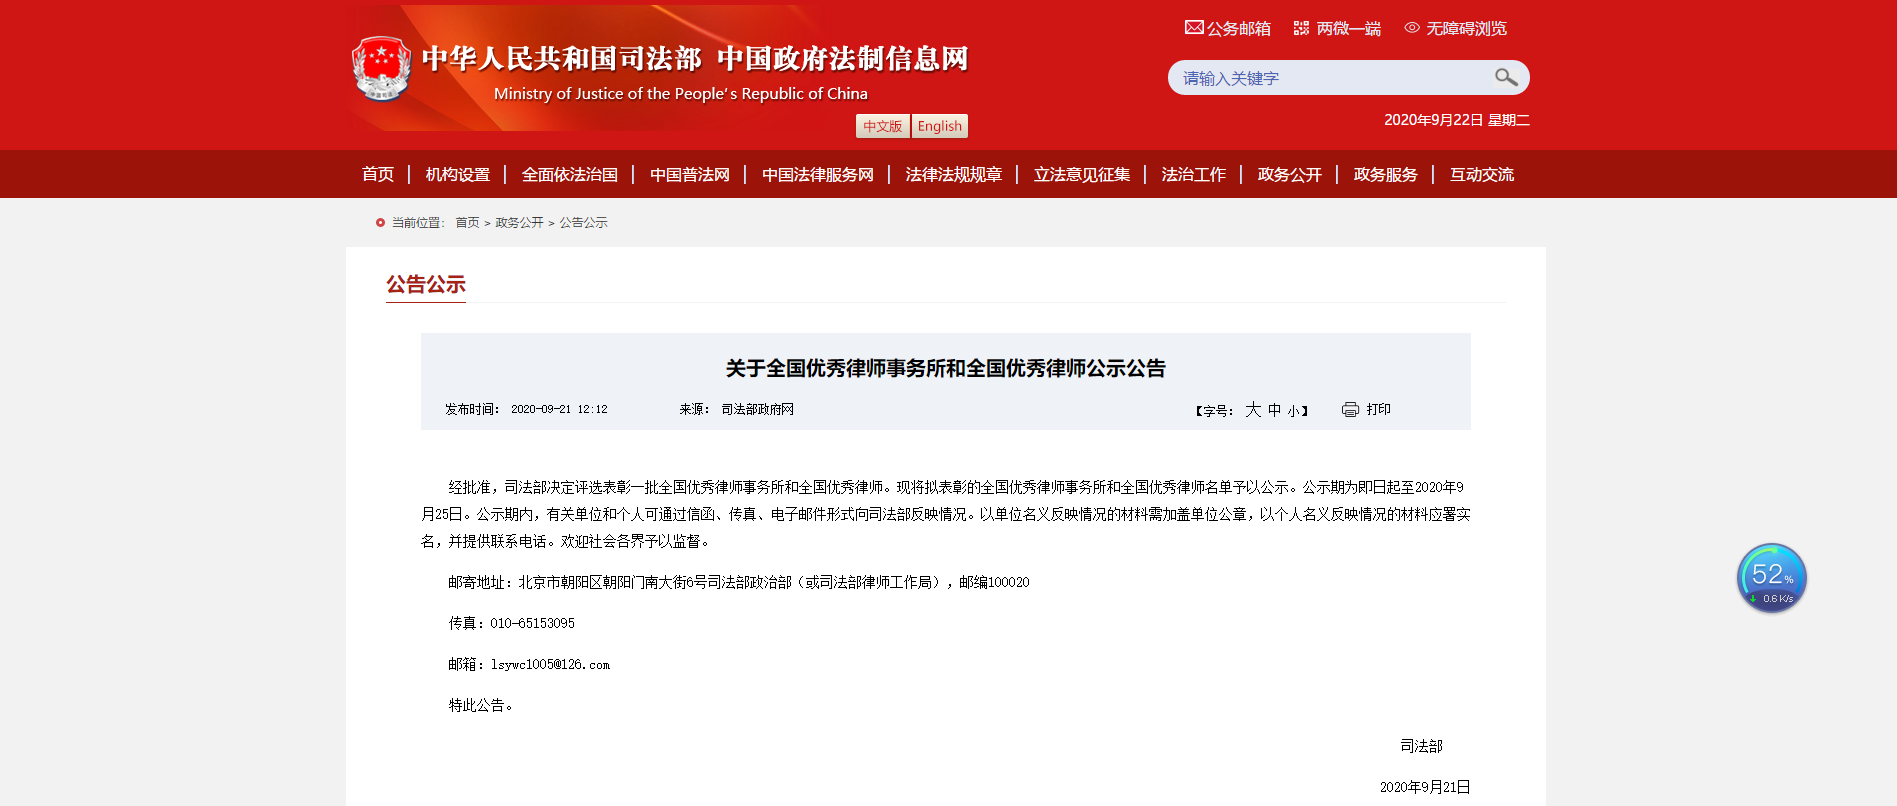The image size is (1897, 806).
Task: Open the 互动交流 navigation menu
Action: tap(1481, 175)
